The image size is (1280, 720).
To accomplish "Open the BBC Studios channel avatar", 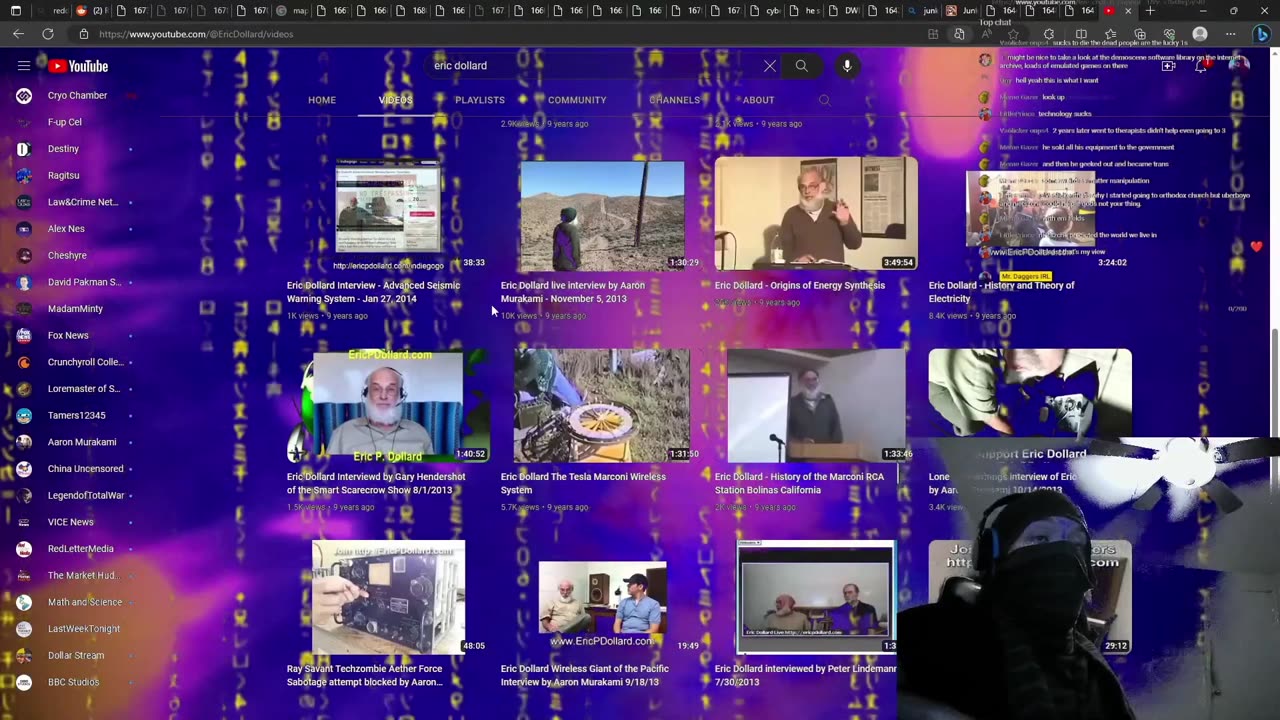I will 24,682.
